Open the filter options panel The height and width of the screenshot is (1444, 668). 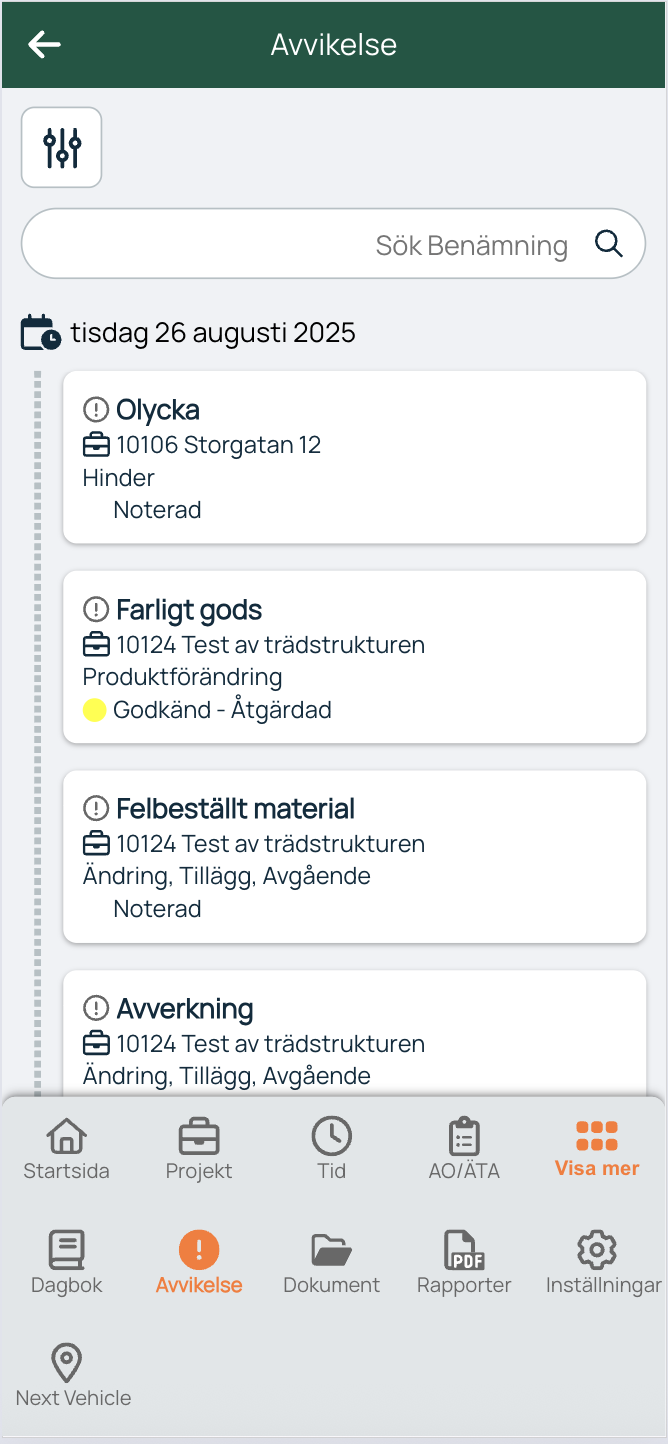coord(61,147)
